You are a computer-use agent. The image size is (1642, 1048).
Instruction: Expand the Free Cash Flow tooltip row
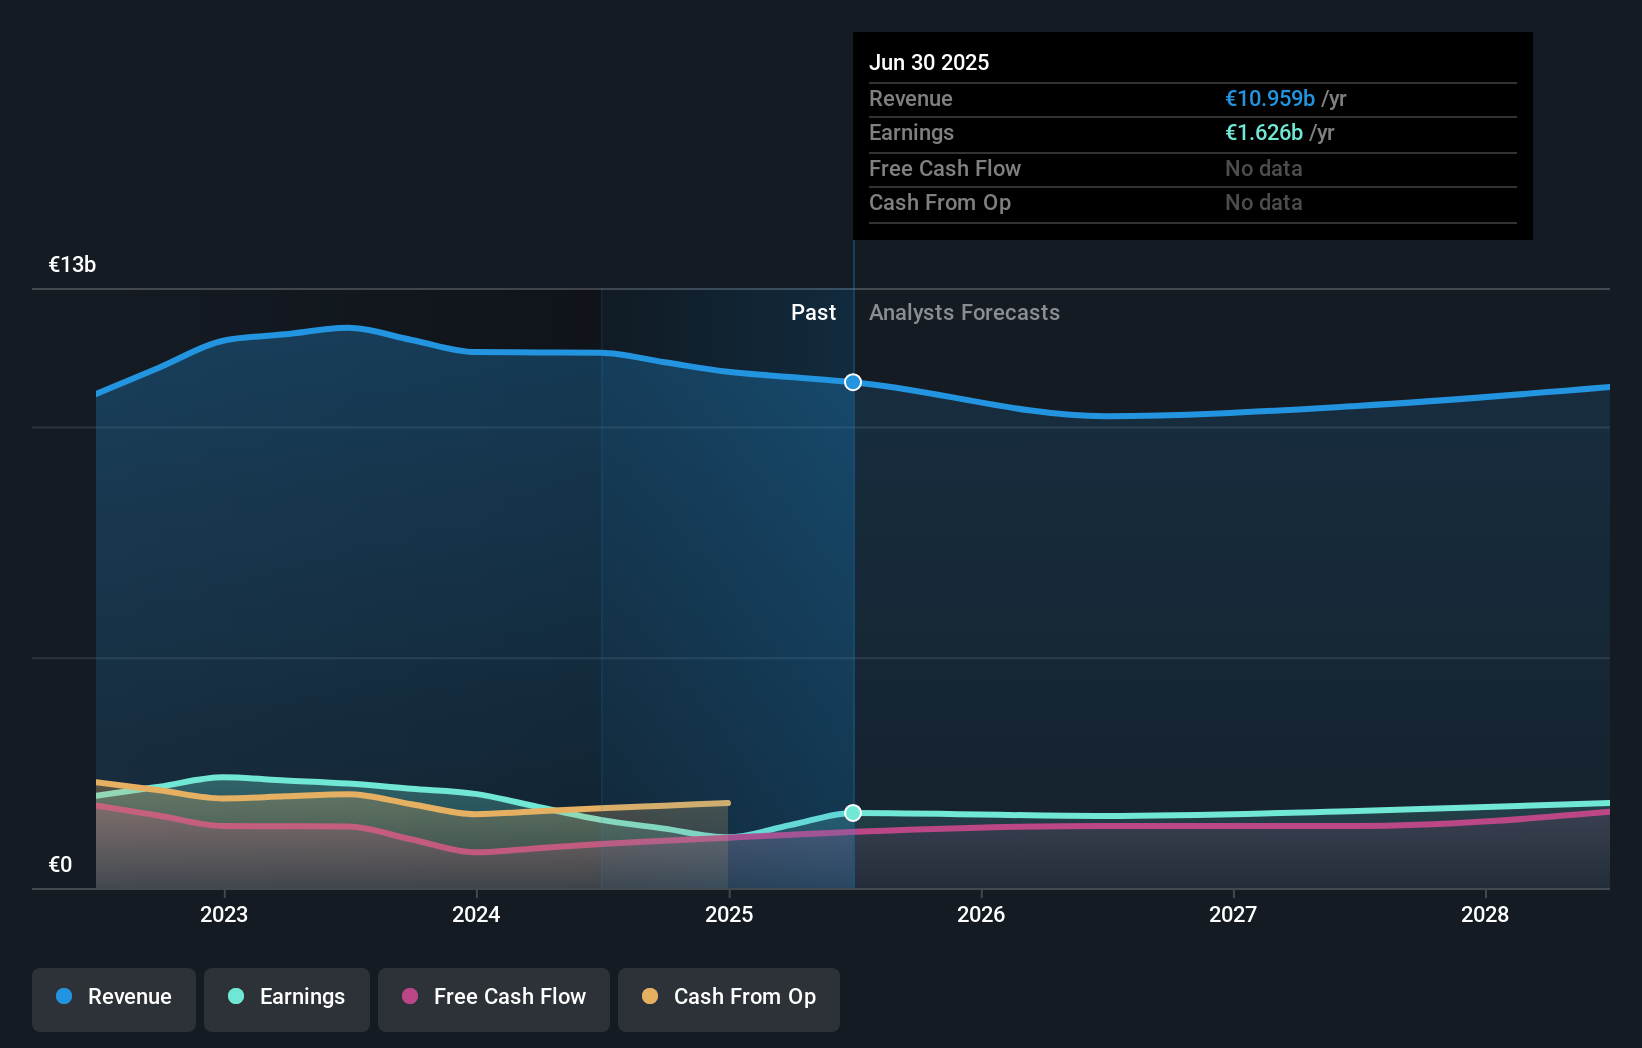(945, 168)
